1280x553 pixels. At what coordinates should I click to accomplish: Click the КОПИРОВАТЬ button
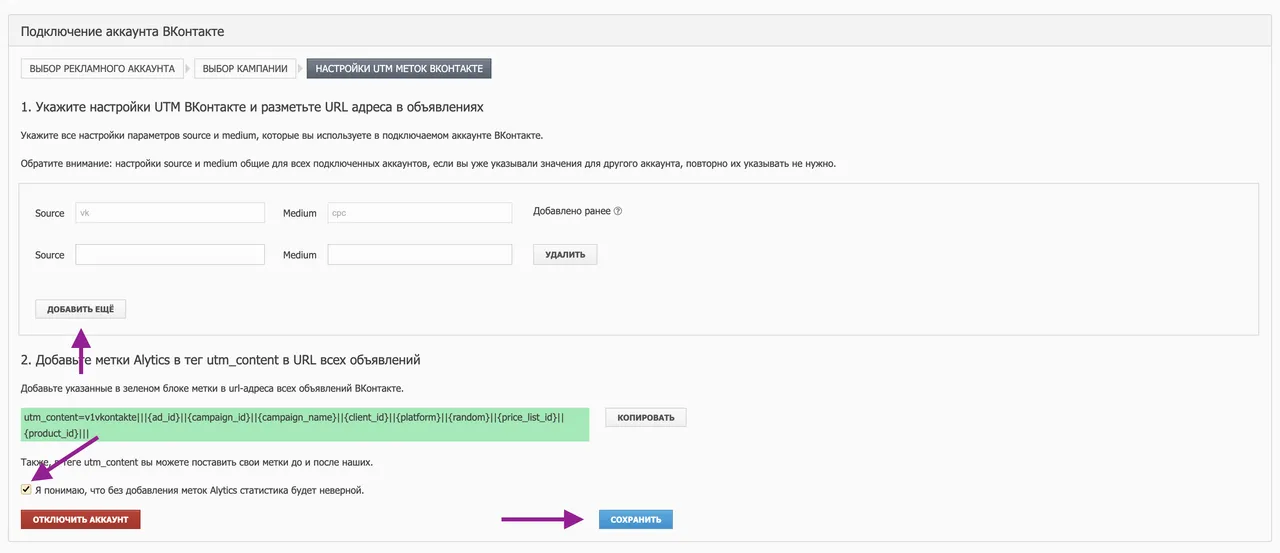[645, 417]
